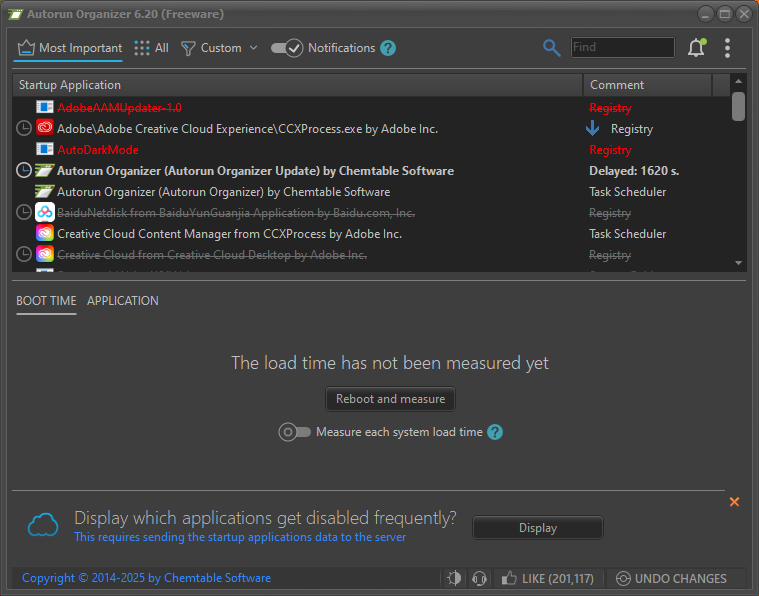Image resolution: width=759 pixels, height=596 pixels.
Task: Switch to All entries view
Action: (151, 48)
